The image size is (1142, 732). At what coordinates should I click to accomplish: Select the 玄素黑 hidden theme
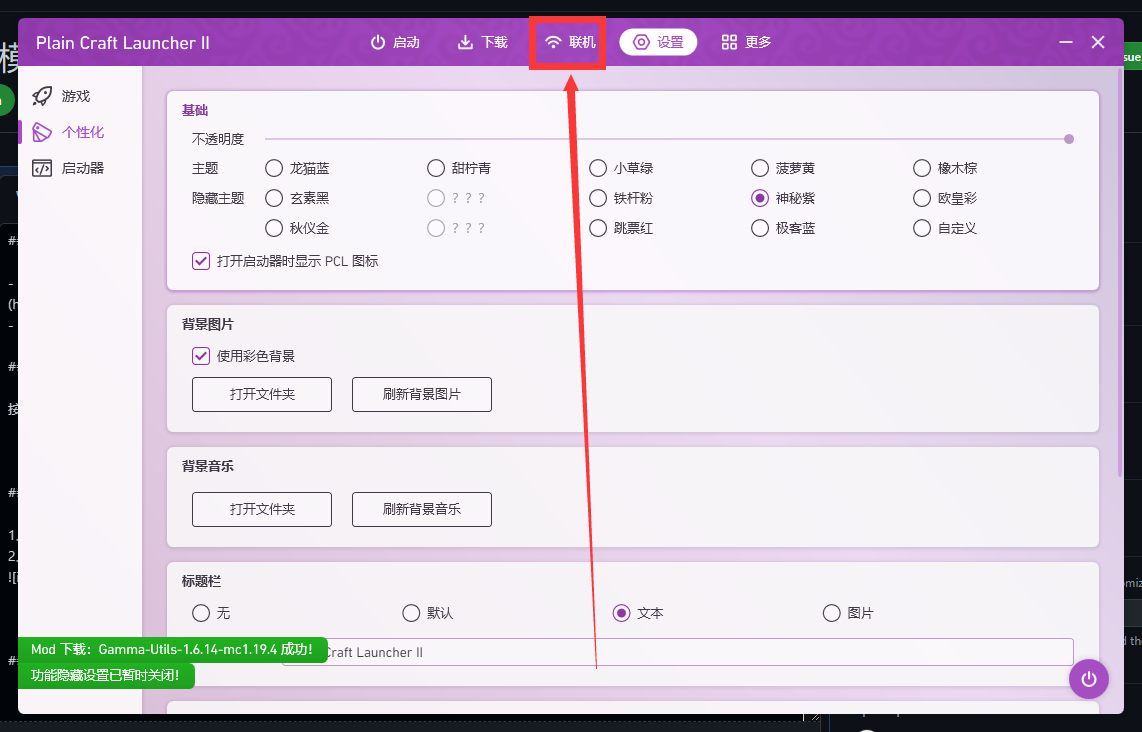(274, 198)
